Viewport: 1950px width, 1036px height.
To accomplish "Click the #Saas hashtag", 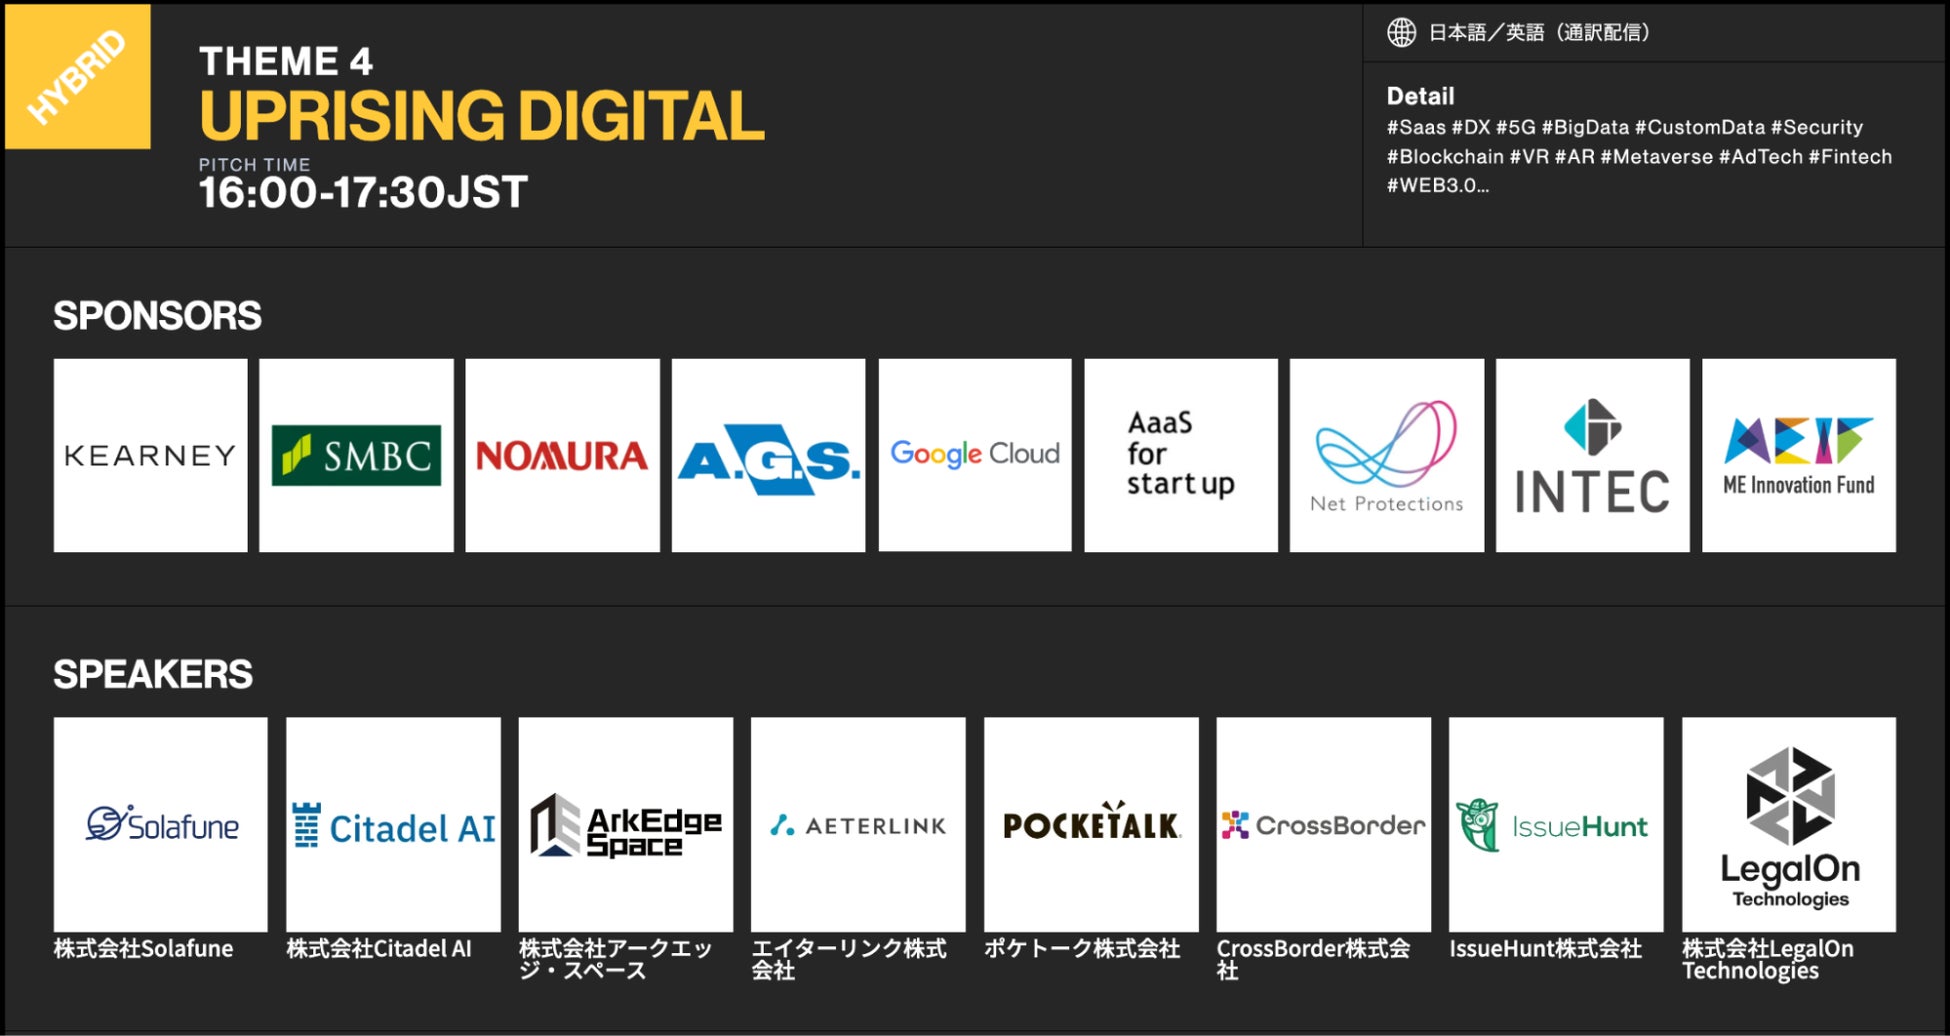I will (1416, 127).
